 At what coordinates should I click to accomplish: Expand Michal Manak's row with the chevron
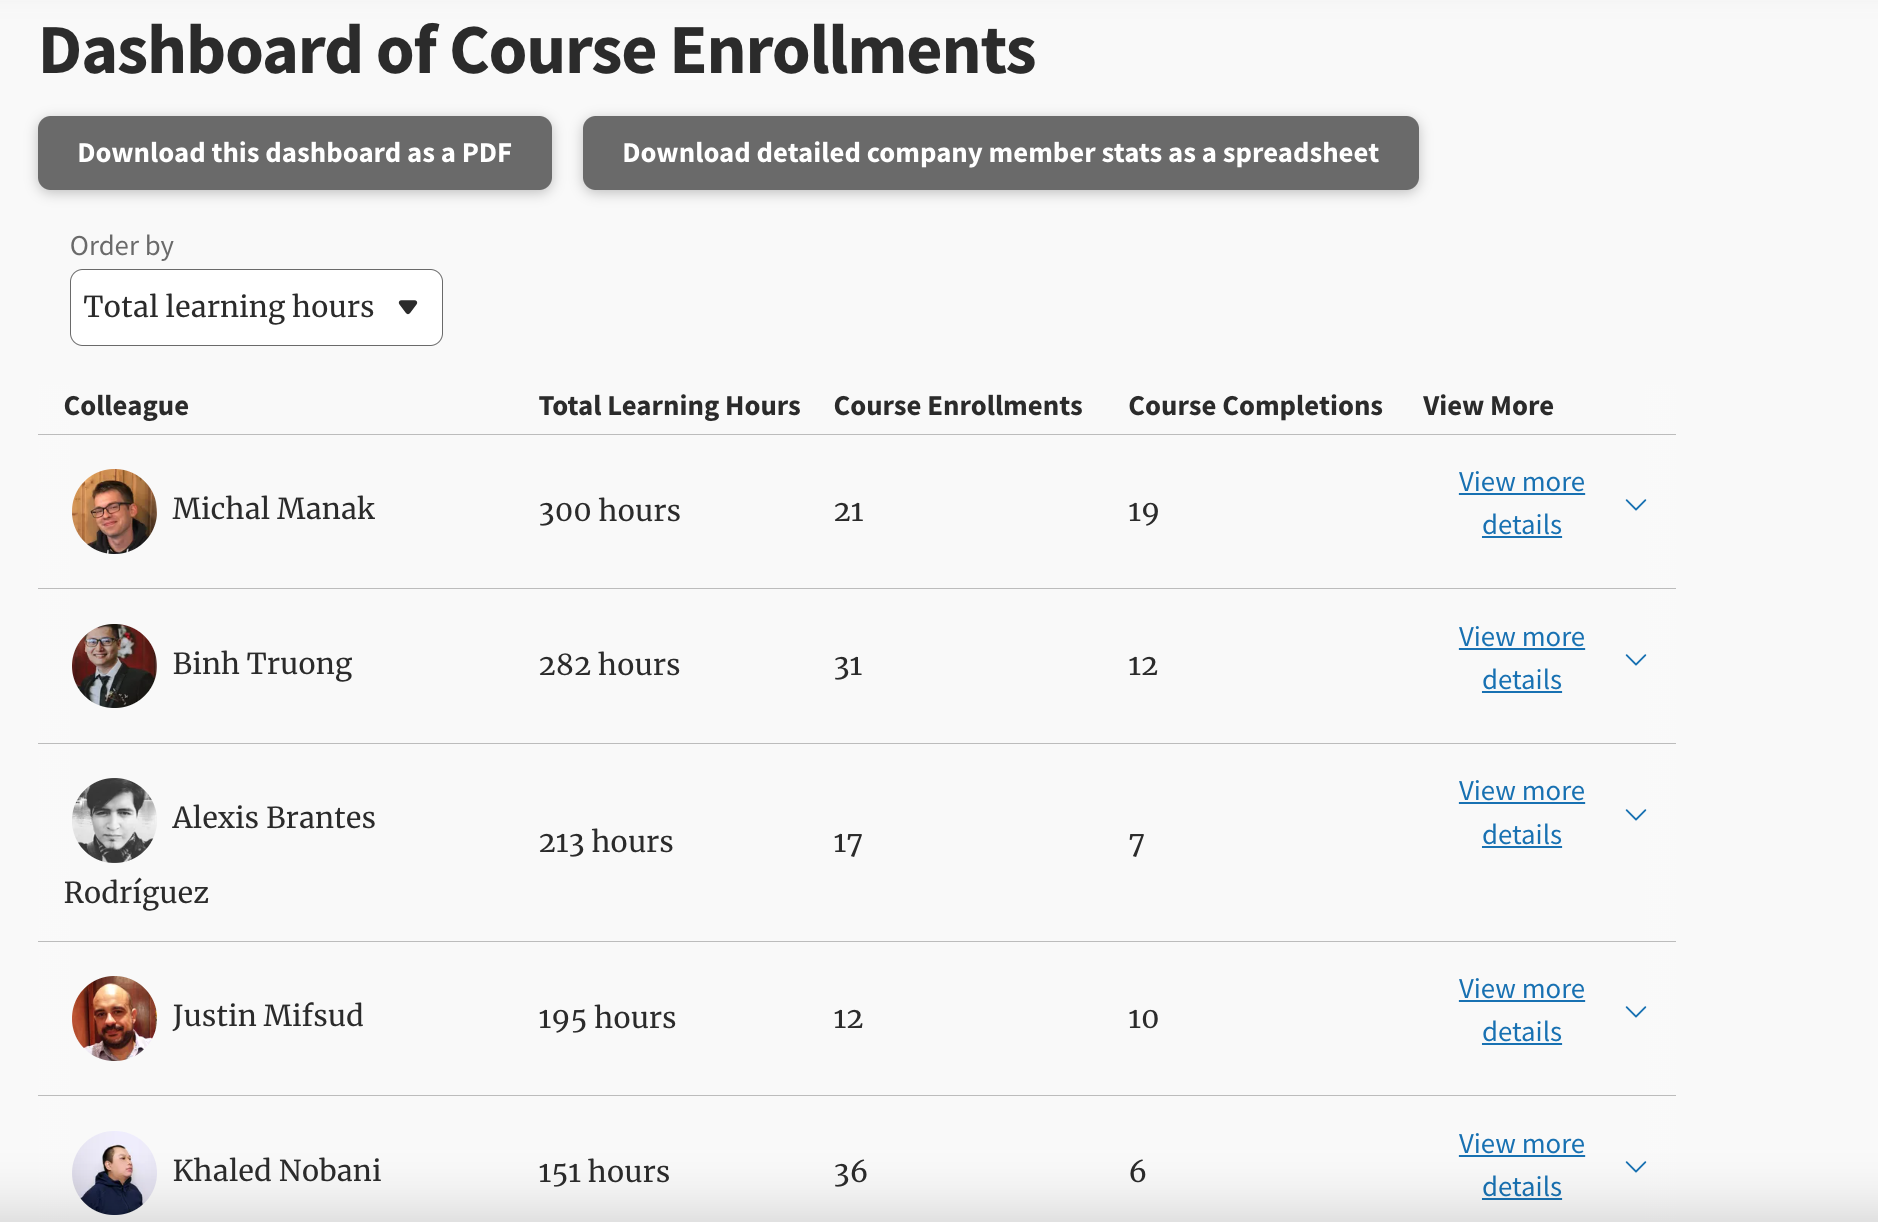pos(1636,505)
